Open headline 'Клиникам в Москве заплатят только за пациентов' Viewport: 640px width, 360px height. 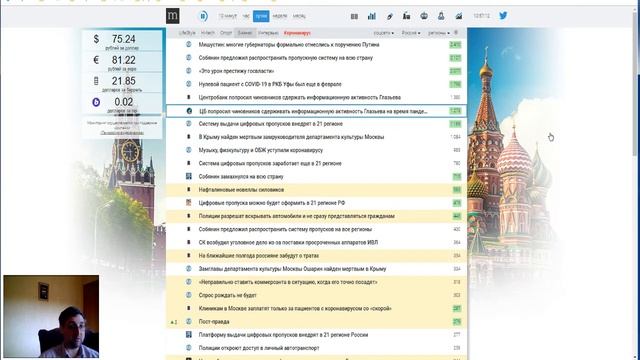[x=295, y=308]
